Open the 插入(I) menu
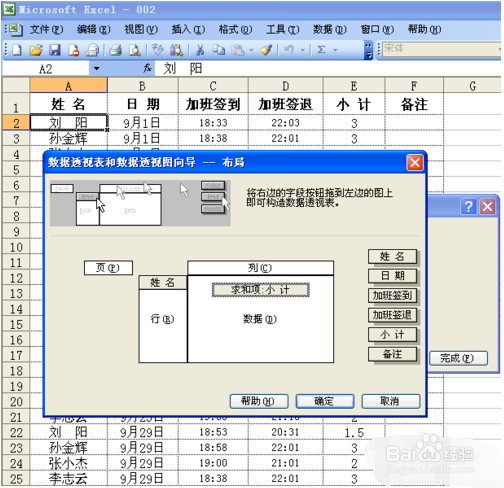Image resolution: width=504 pixels, height=488 pixels. 188,30
